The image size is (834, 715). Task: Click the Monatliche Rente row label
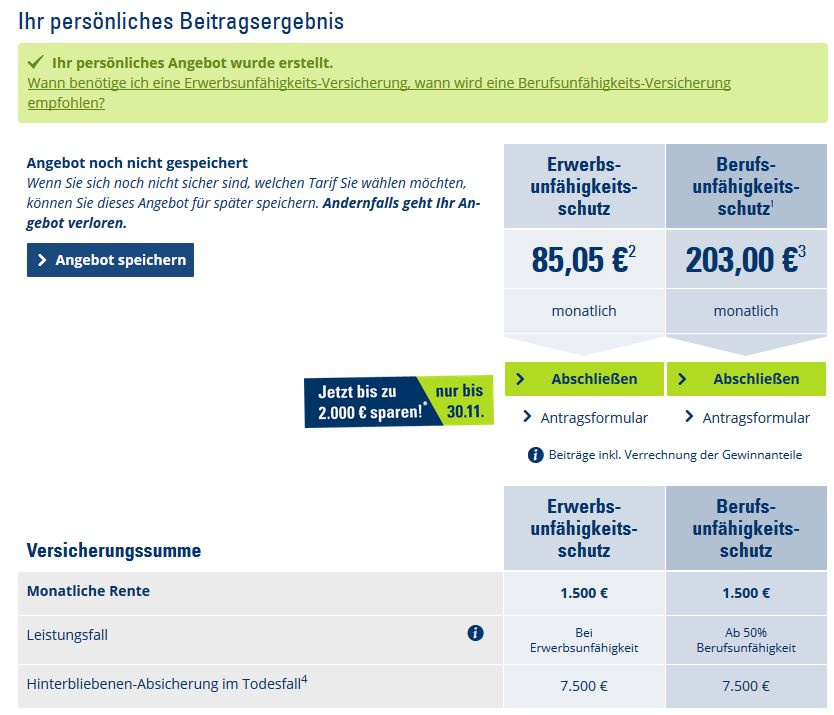tap(88, 591)
